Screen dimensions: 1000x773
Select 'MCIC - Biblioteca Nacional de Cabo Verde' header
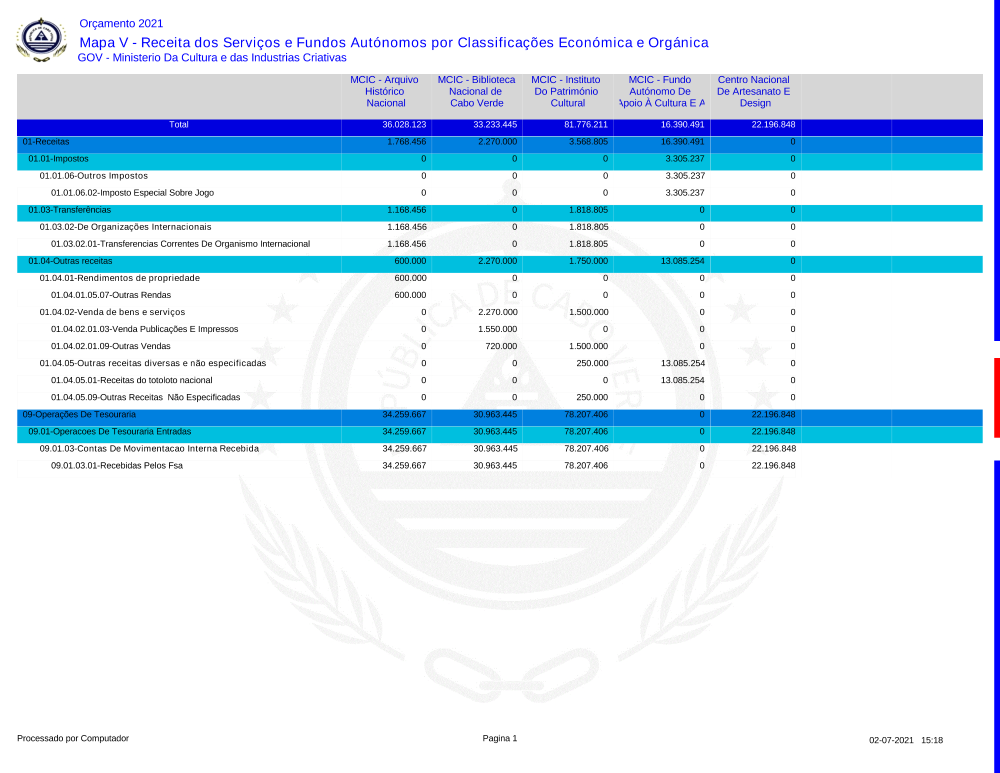pyautogui.click(x=476, y=91)
